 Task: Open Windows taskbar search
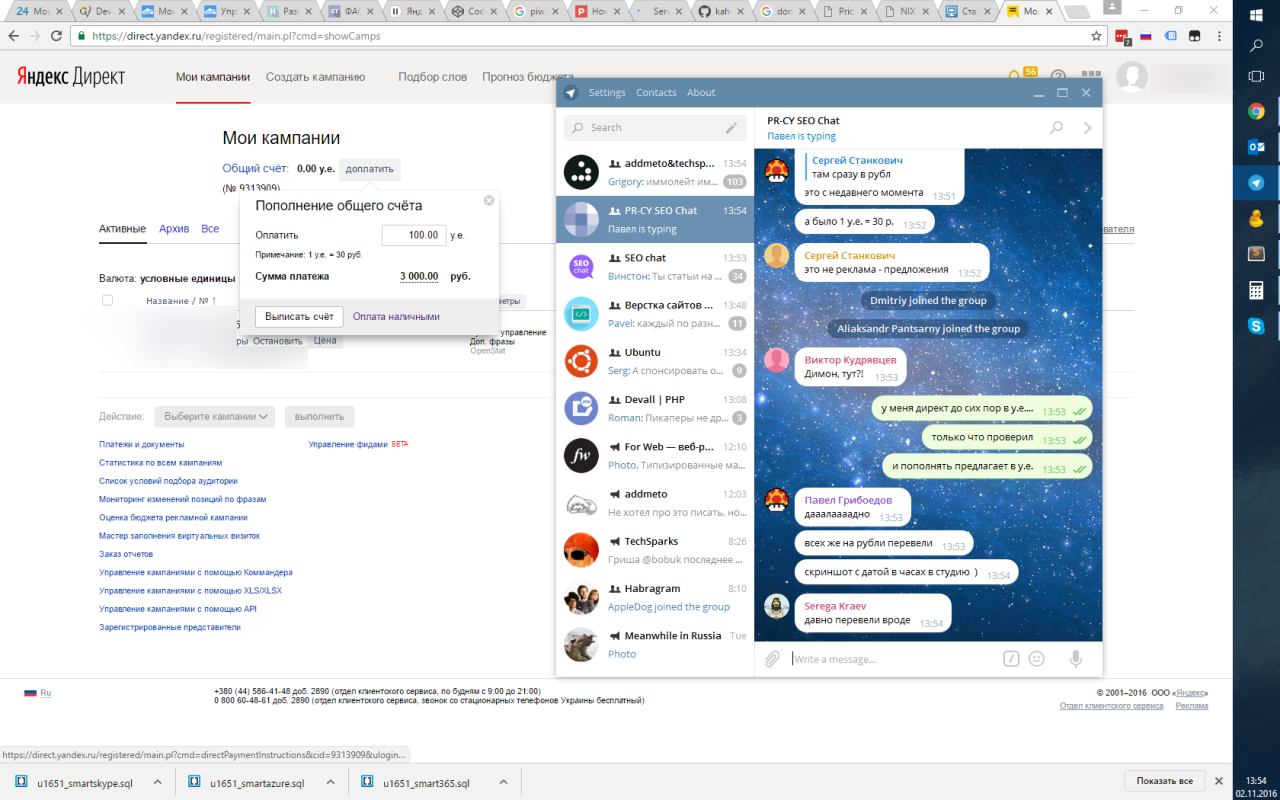[x=1257, y=45]
